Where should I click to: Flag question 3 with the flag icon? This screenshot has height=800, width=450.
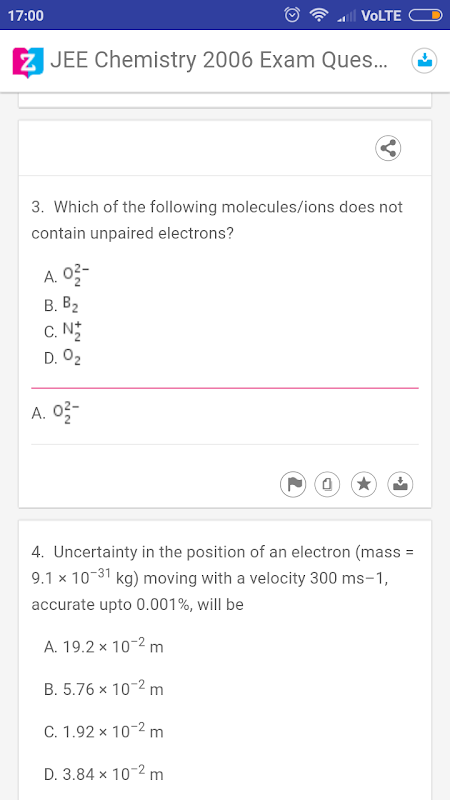click(293, 484)
